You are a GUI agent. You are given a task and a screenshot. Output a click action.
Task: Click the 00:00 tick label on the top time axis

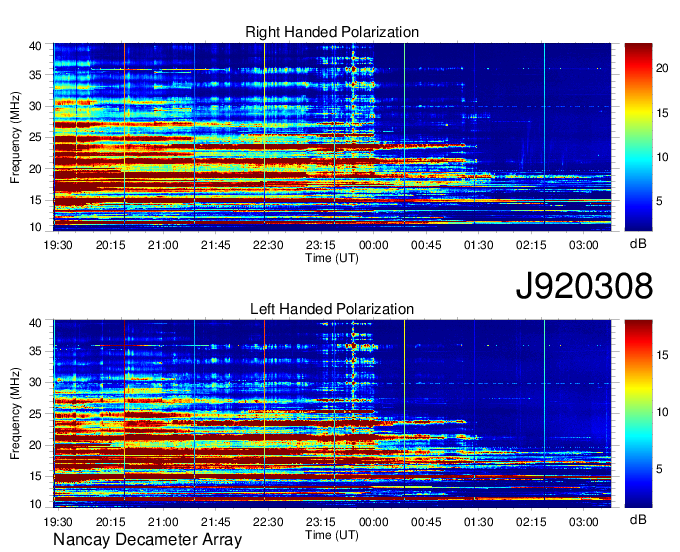tap(373, 245)
